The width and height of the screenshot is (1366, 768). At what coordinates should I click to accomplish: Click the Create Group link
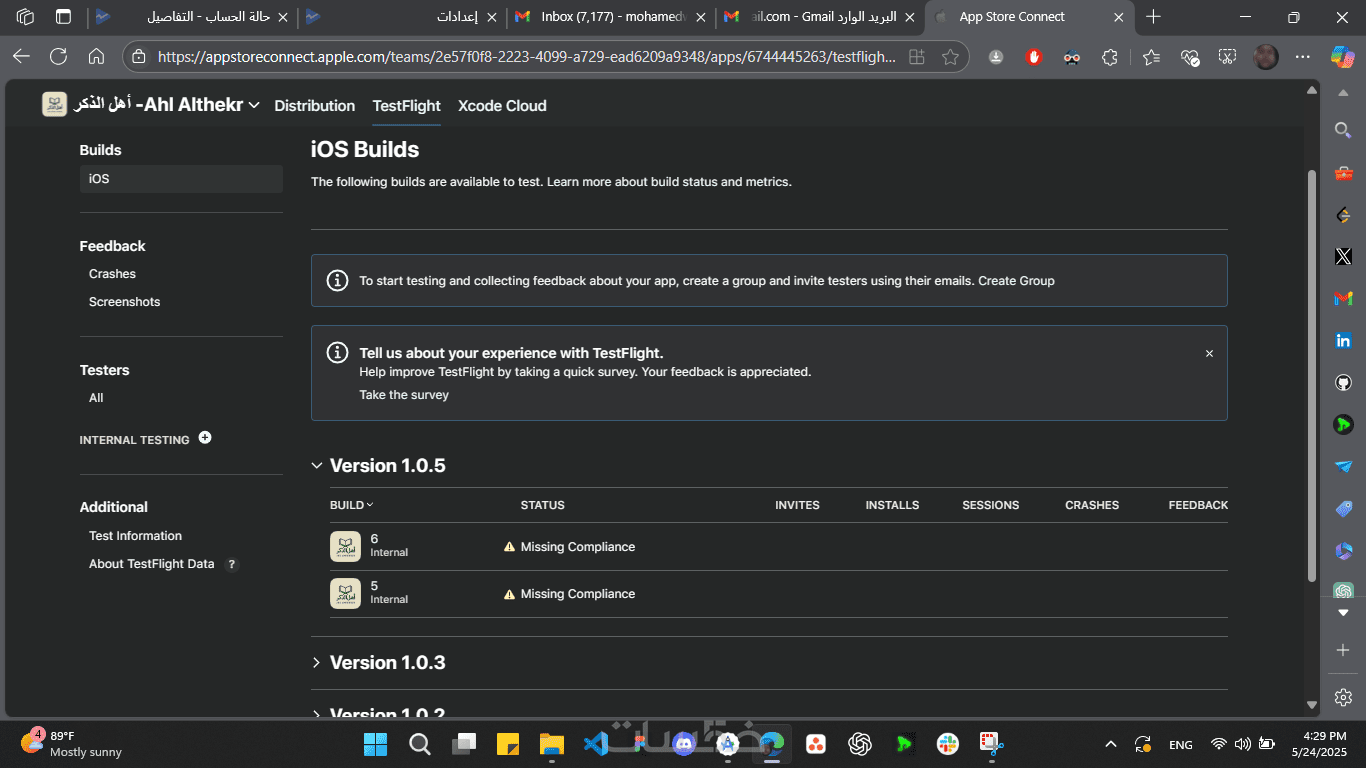point(1016,281)
